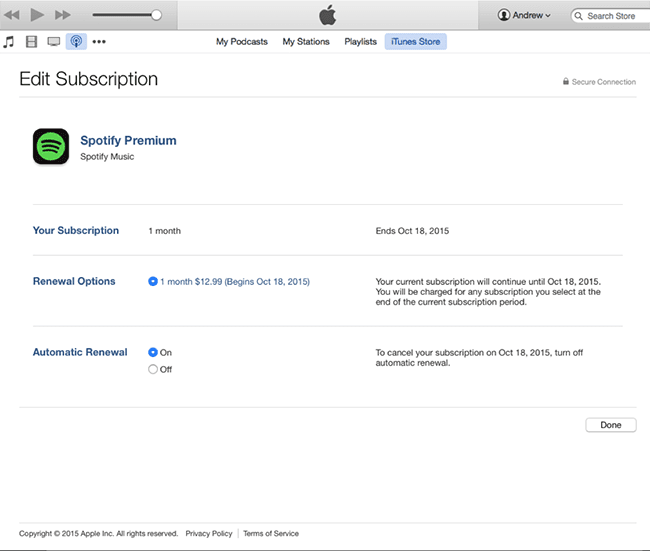Click the '1 month' subscription value
This screenshot has width=650, height=551.
165,231
